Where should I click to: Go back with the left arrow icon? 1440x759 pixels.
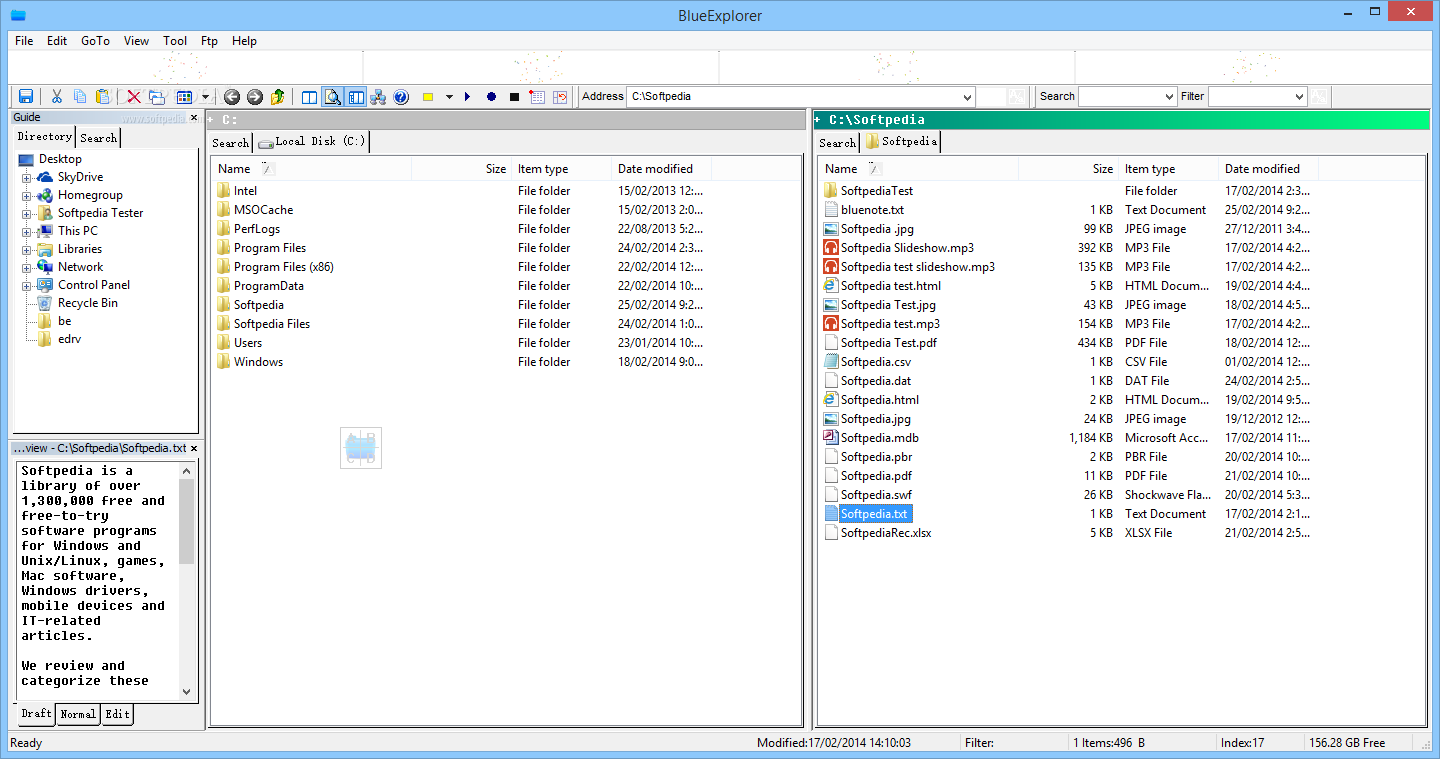point(232,97)
